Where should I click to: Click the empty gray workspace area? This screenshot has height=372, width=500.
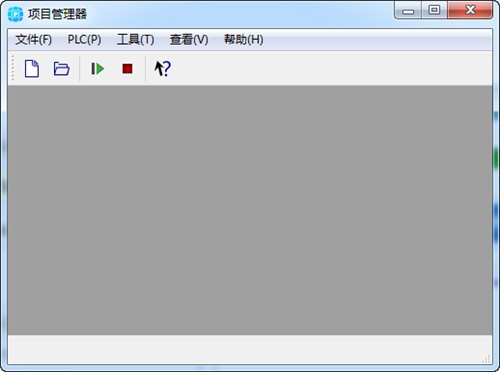[250, 210]
